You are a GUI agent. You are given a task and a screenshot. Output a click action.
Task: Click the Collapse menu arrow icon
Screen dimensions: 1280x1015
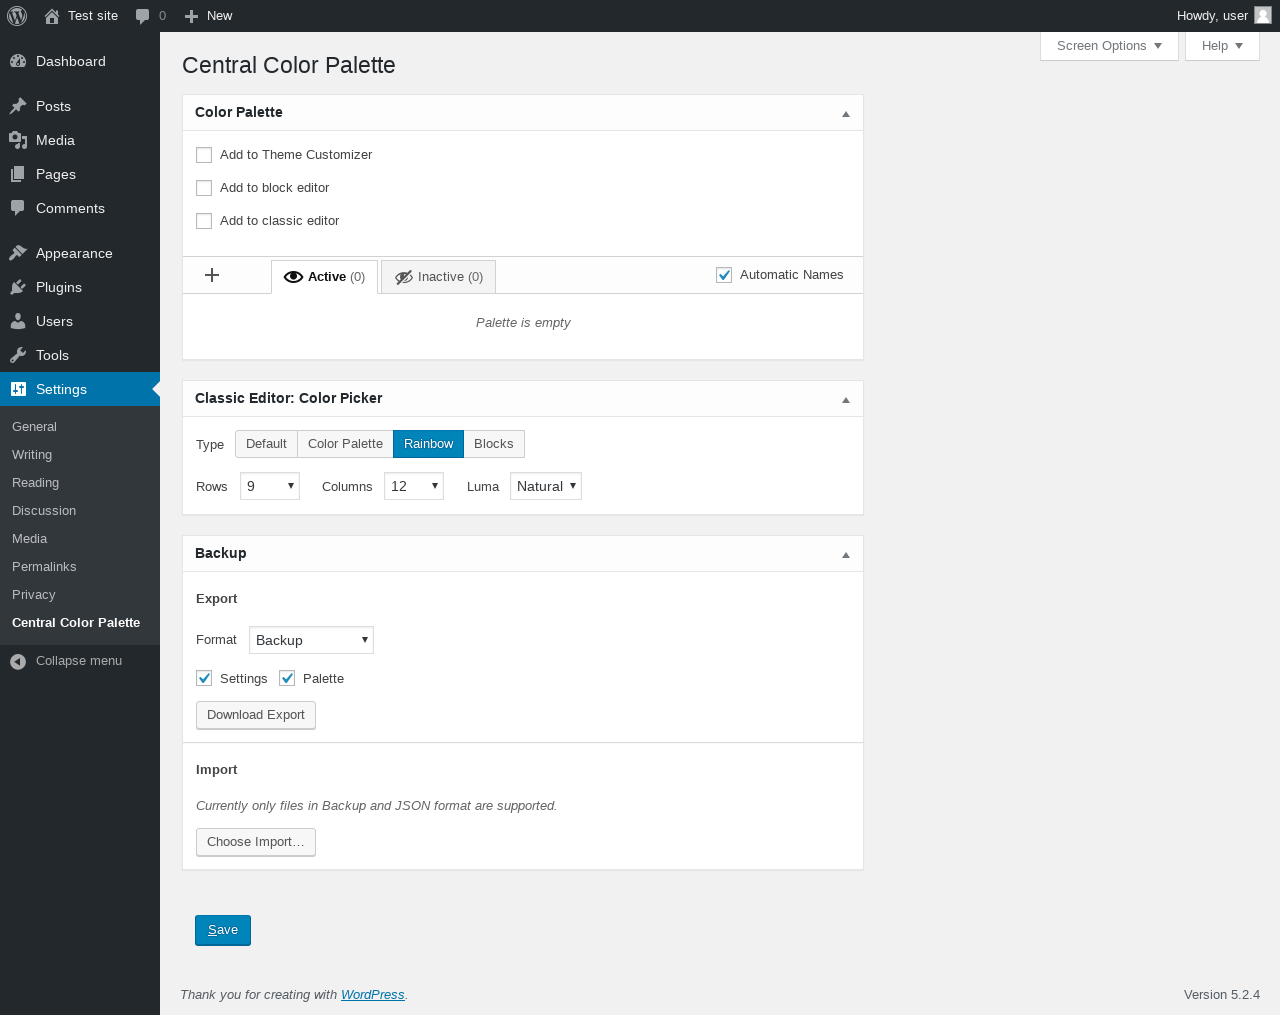18,661
